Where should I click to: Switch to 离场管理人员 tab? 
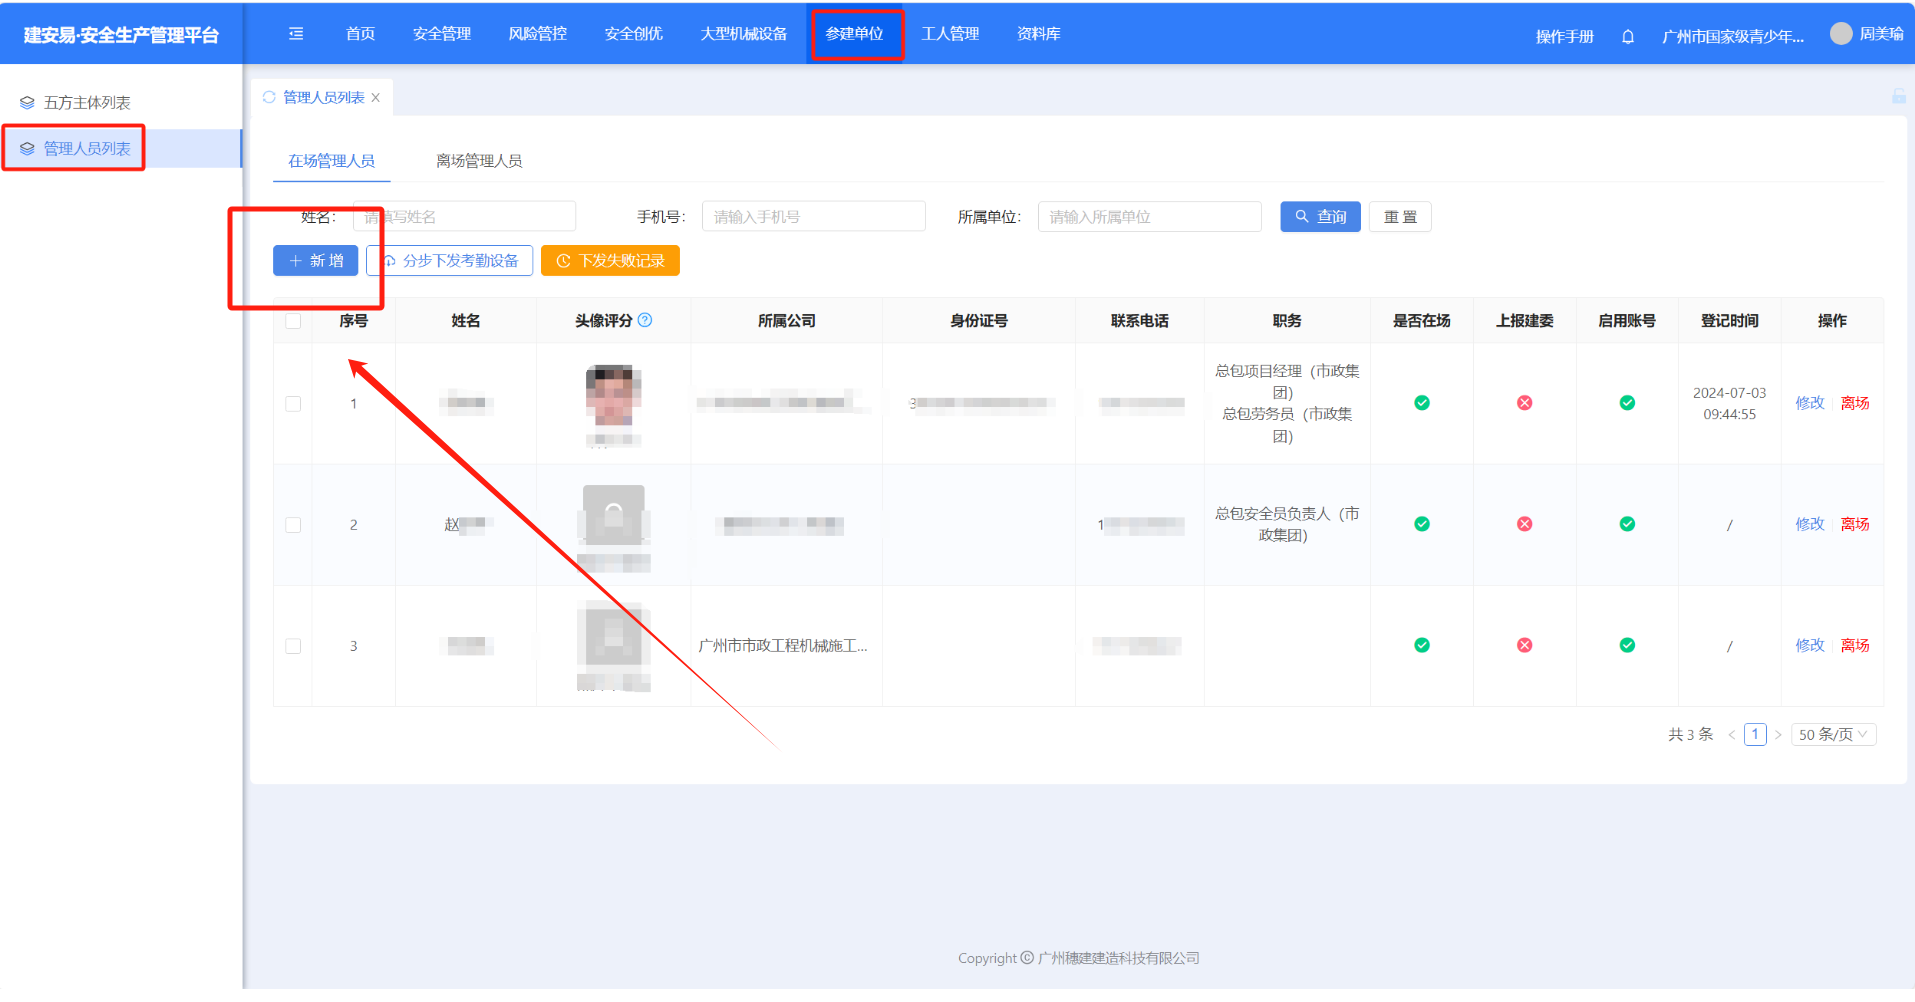479,161
